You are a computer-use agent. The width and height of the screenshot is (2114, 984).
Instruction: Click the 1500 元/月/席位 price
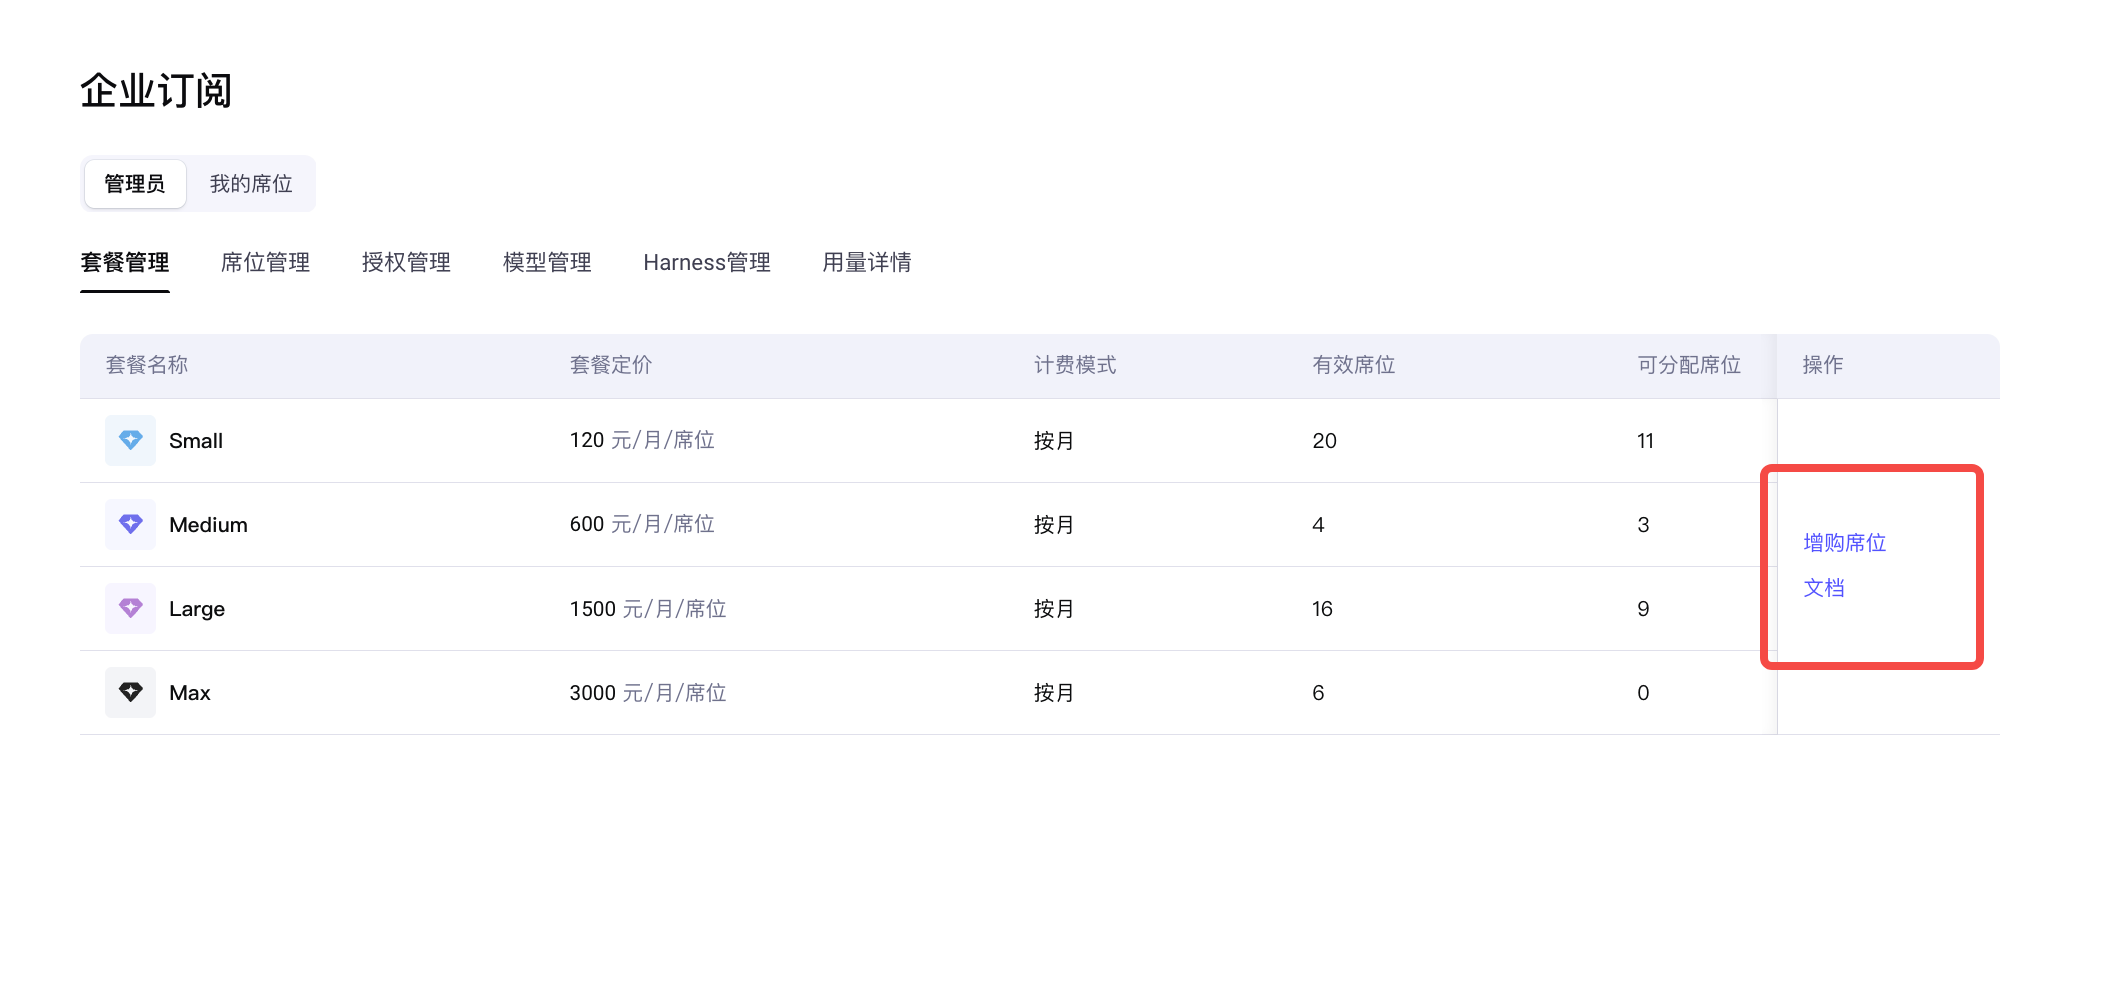(648, 609)
